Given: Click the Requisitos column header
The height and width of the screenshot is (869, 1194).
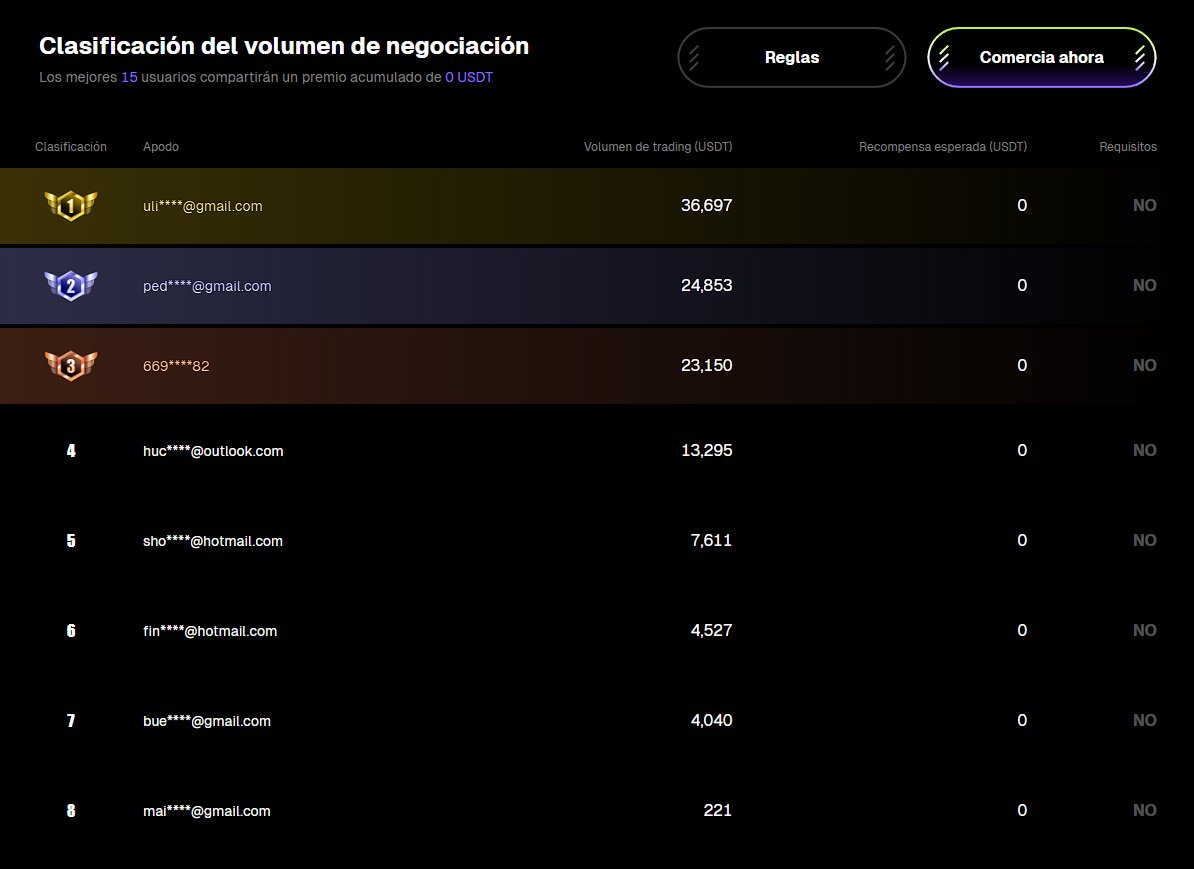Looking at the screenshot, I should pyautogui.click(x=1128, y=146).
